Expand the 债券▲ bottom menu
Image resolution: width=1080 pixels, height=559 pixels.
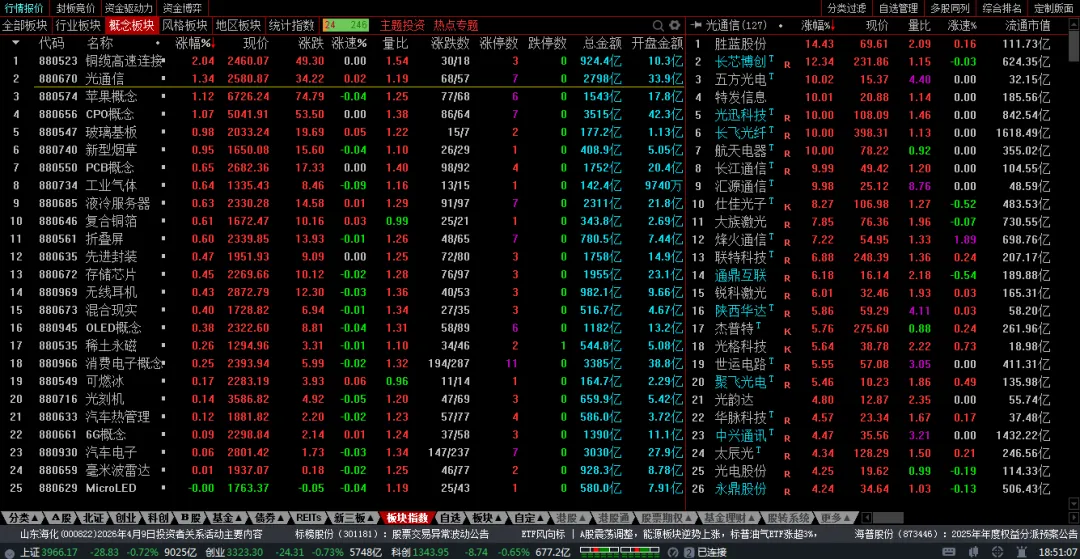(x=267, y=518)
